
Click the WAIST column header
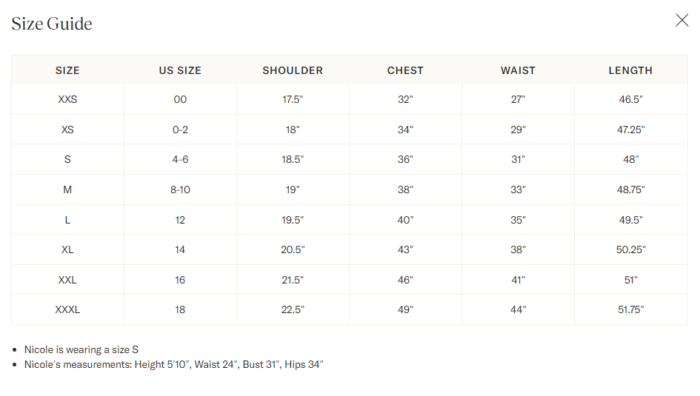coord(517,71)
